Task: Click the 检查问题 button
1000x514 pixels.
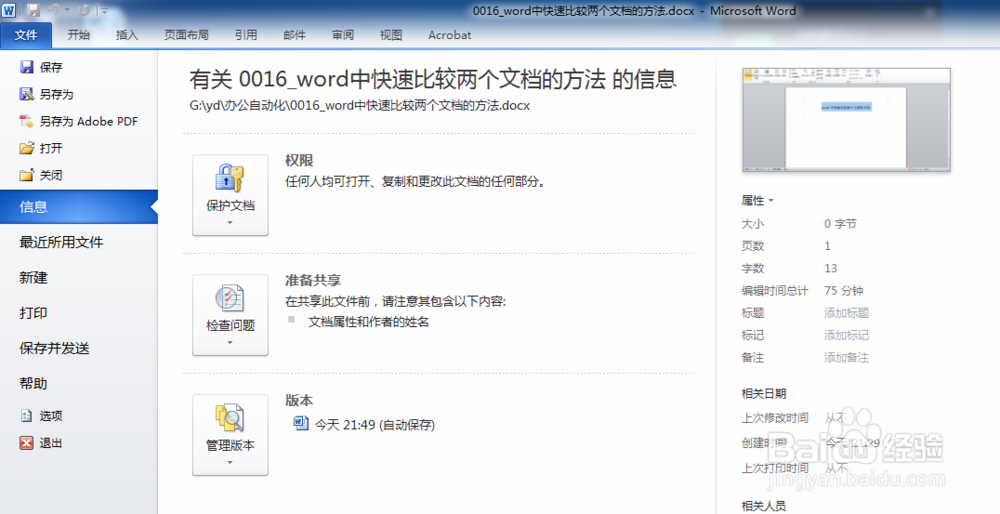Action: [x=230, y=315]
